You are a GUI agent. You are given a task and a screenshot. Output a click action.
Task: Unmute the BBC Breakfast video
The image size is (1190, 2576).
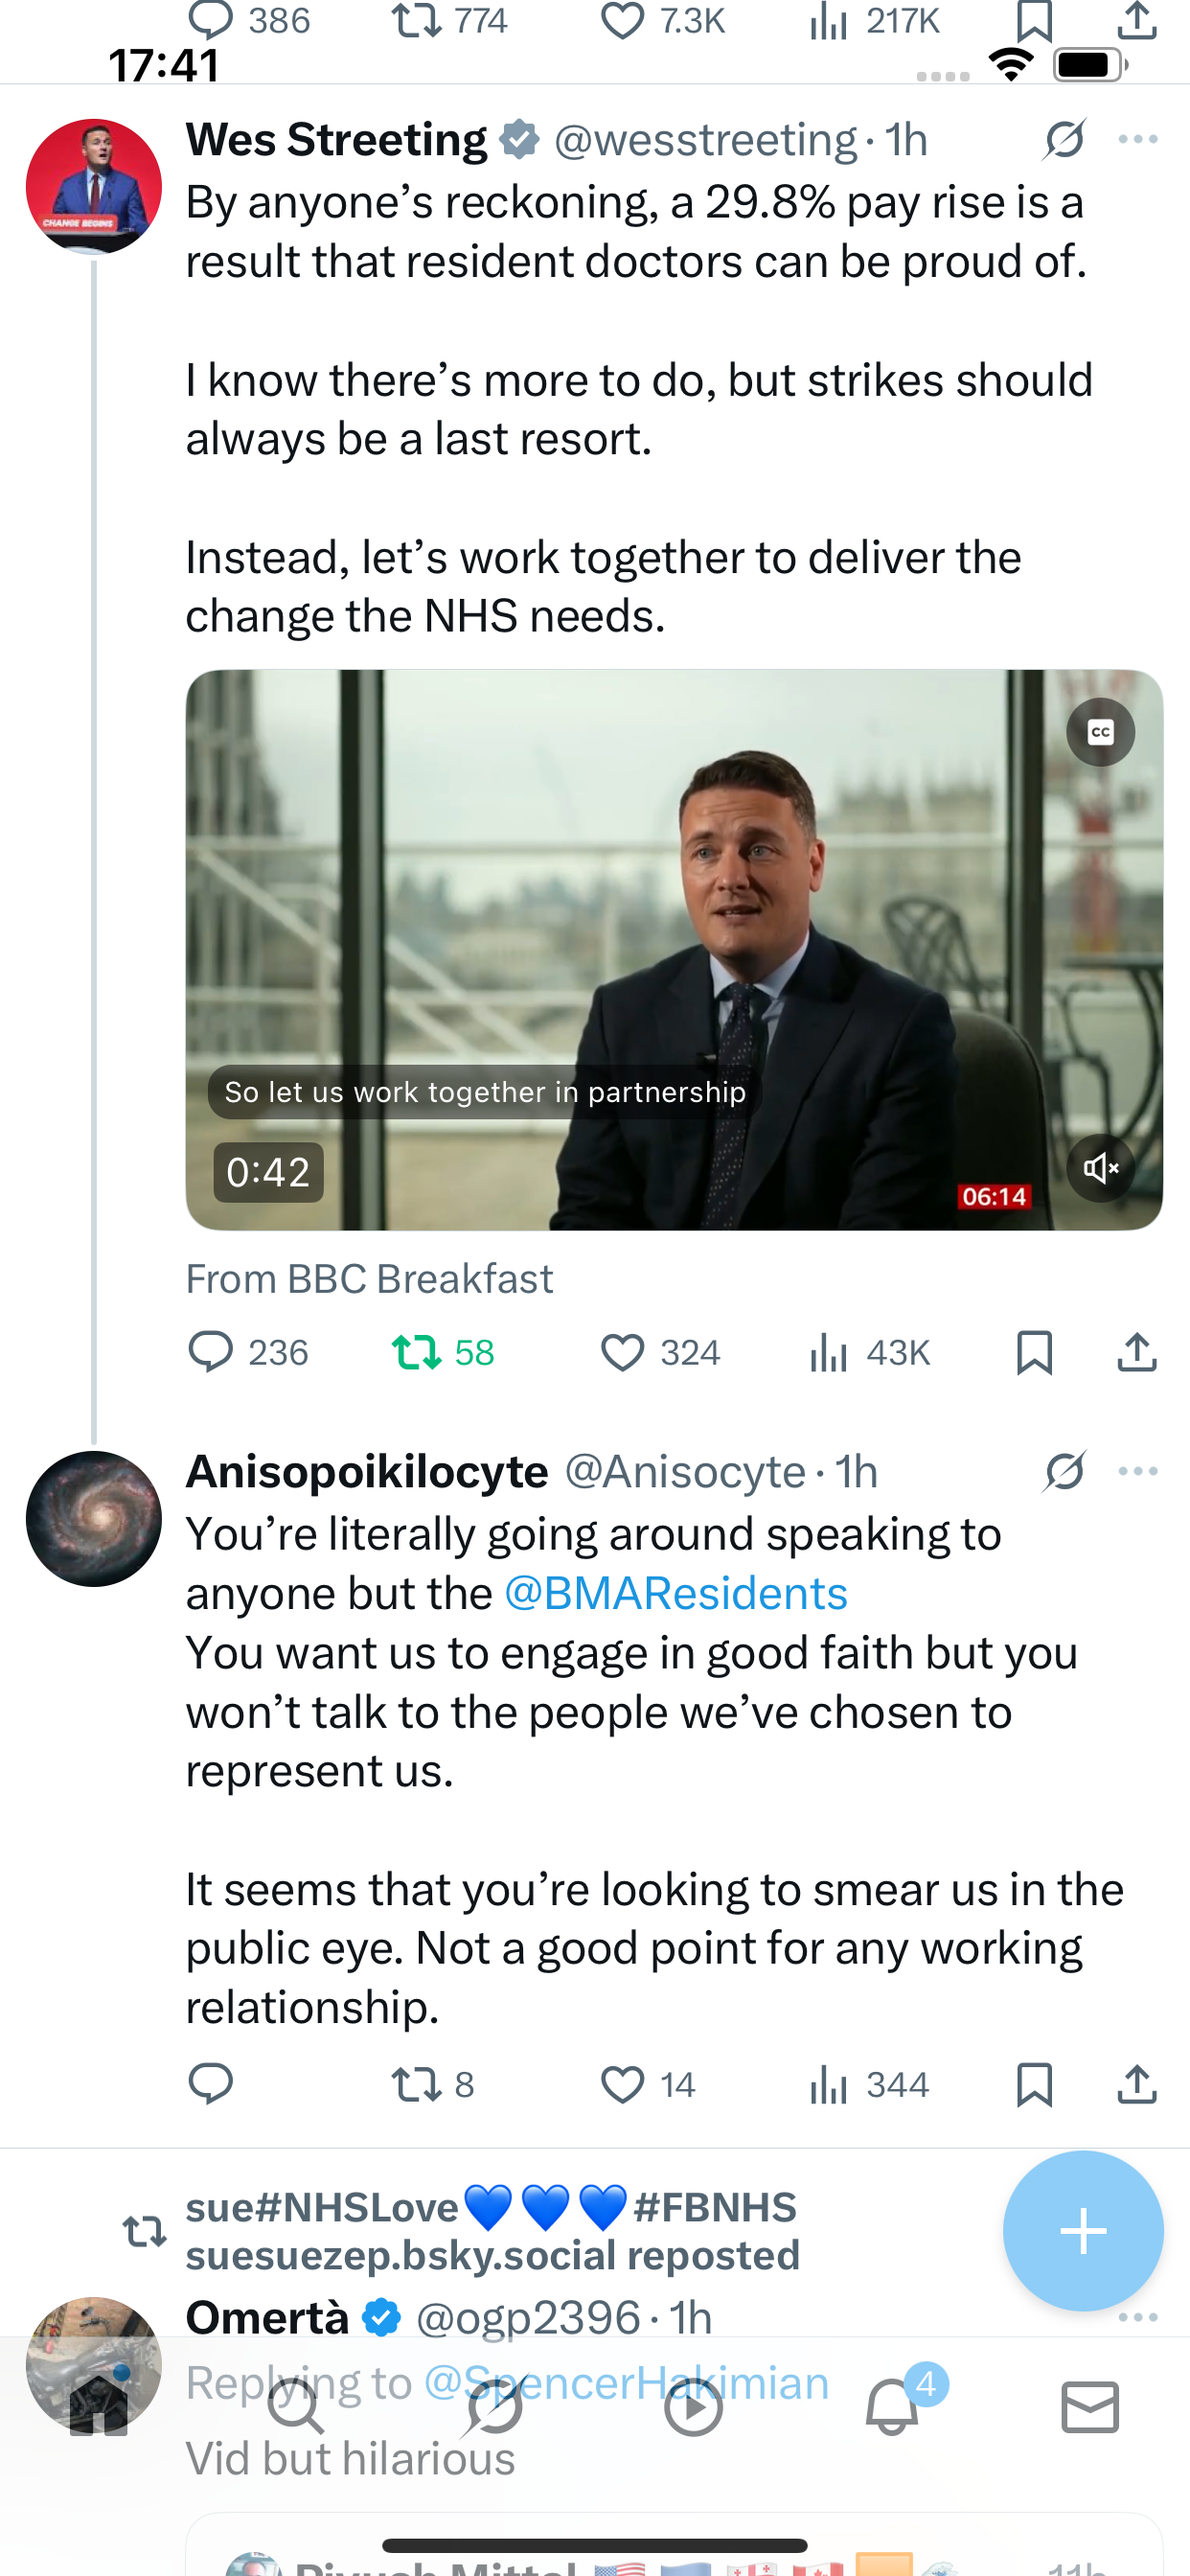[1100, 1168]
